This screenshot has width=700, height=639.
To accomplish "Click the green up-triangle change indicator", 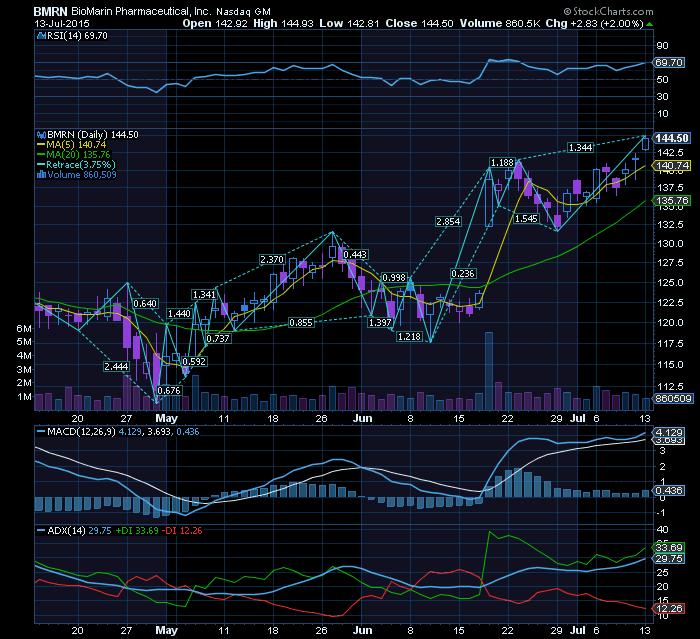I will pos(649,24).
